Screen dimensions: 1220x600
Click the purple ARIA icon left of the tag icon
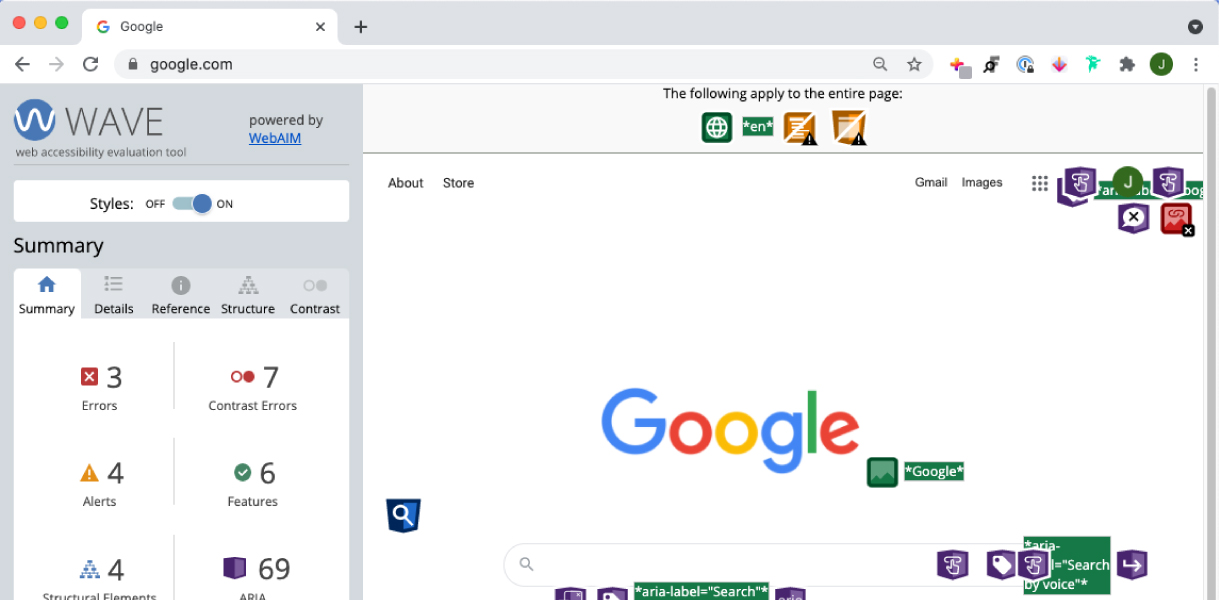click(x=952, y=565)
